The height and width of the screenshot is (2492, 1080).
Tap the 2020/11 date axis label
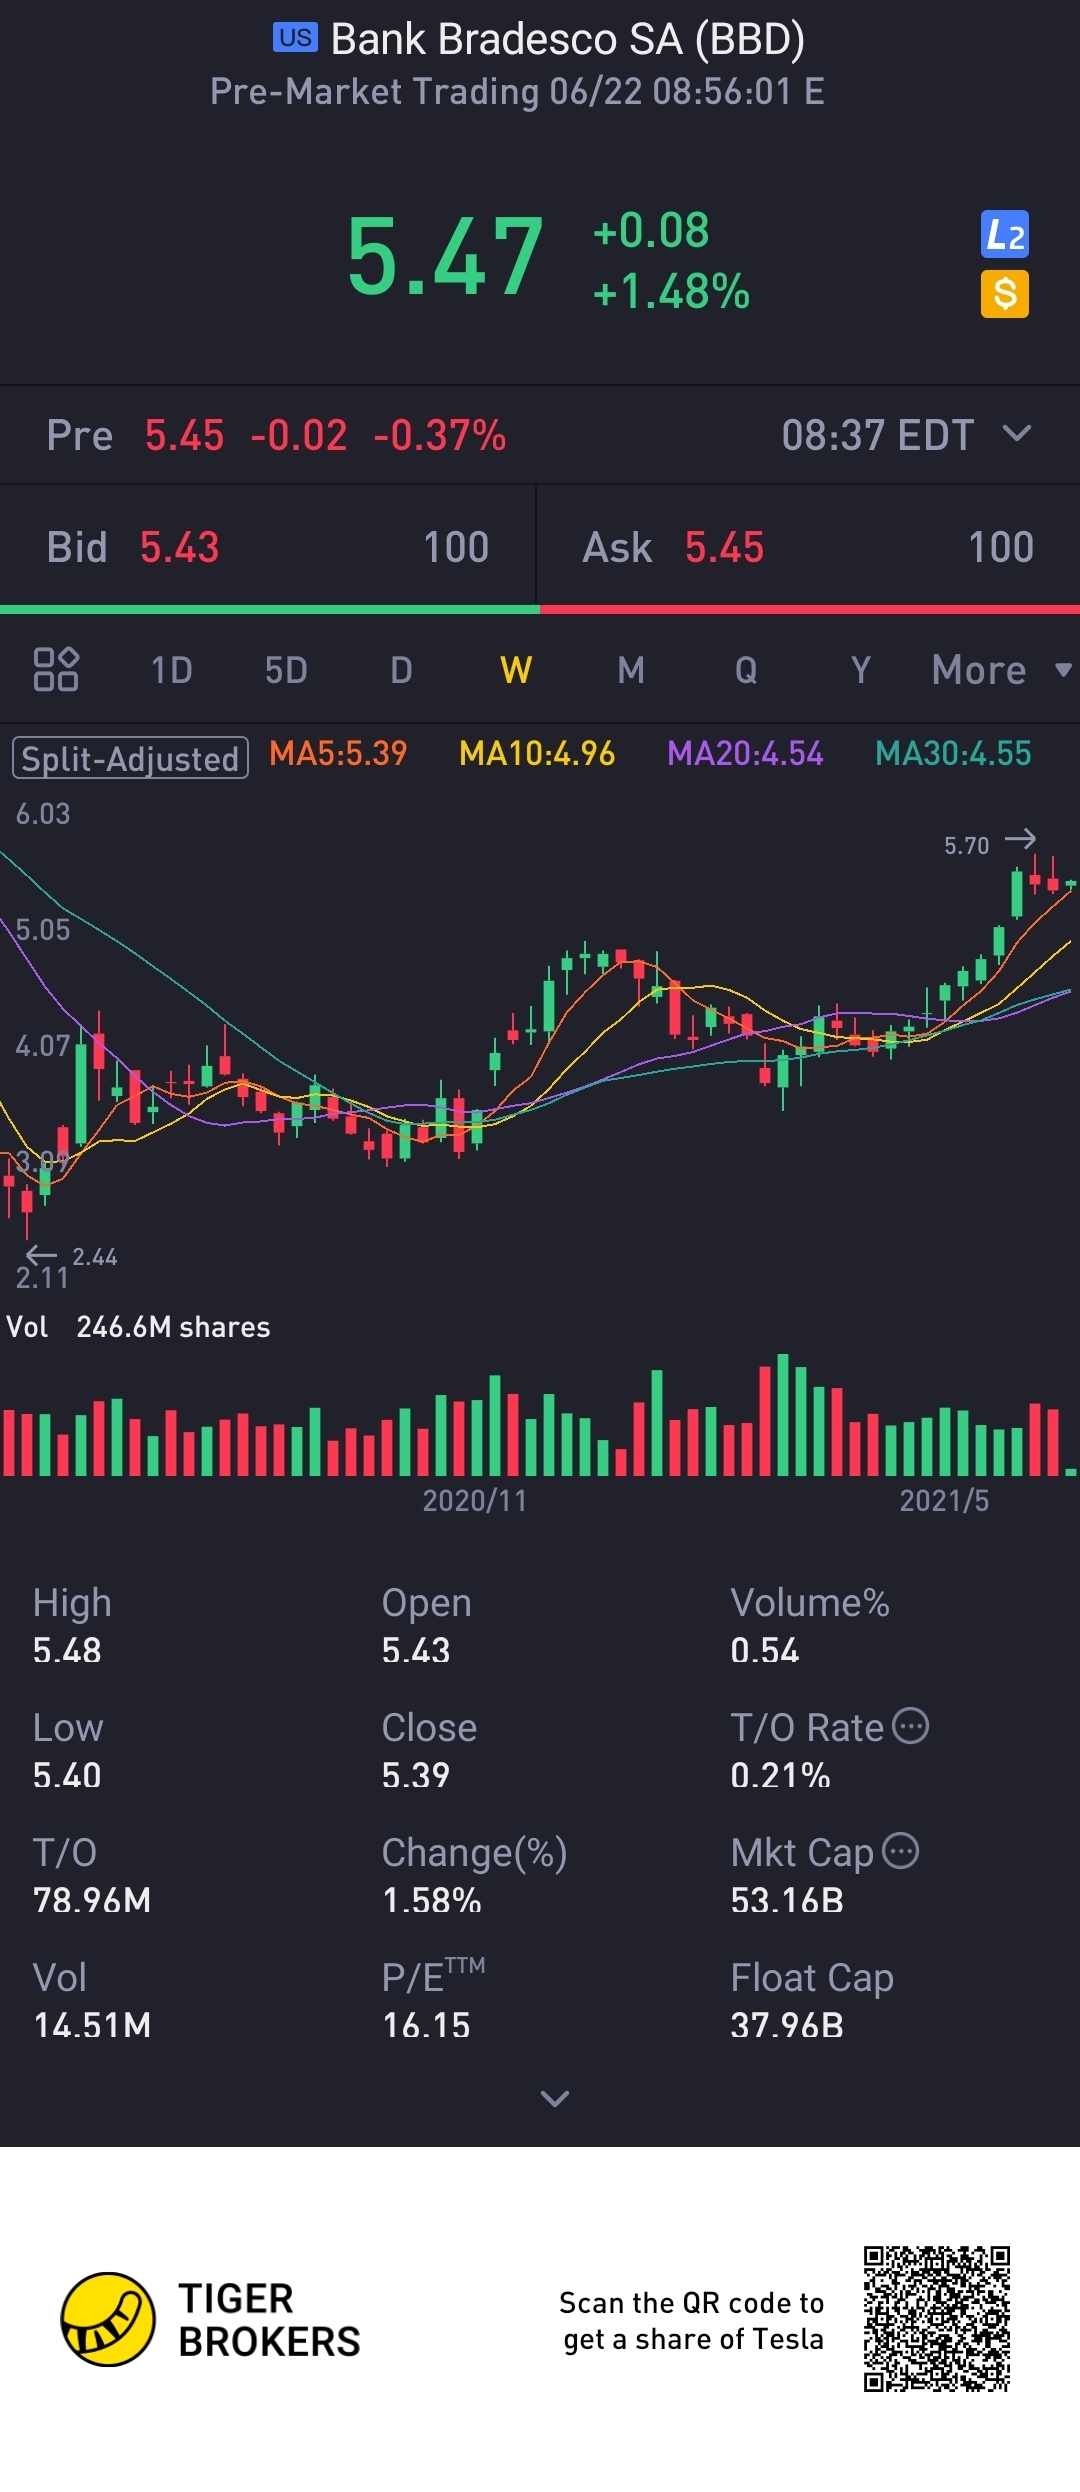pos(474,1500)
